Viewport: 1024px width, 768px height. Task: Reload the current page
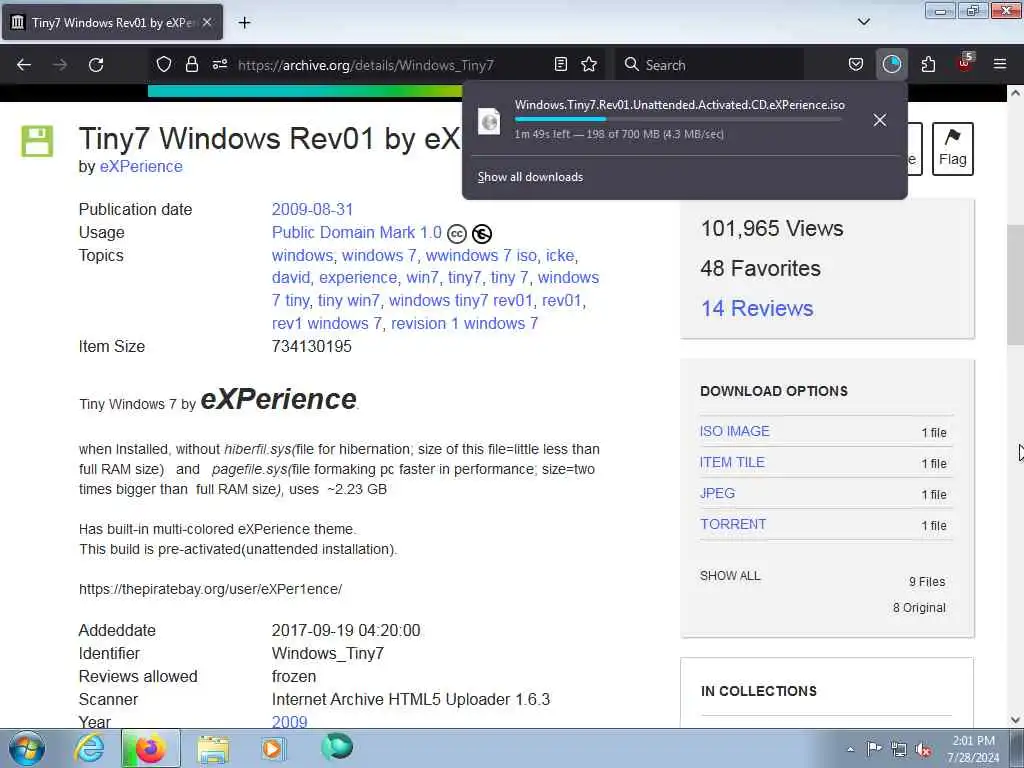[x=96, y=65]
